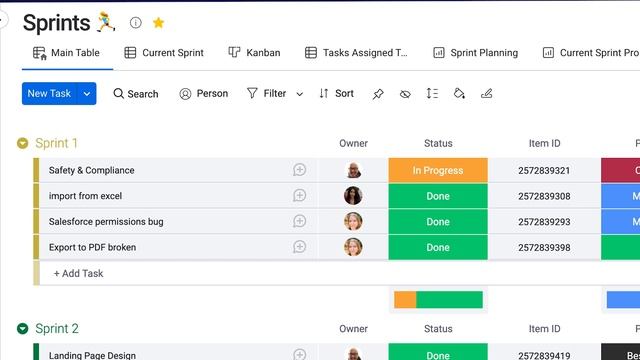
Task: Select item ID 2572839321
Action: point(544,171)
